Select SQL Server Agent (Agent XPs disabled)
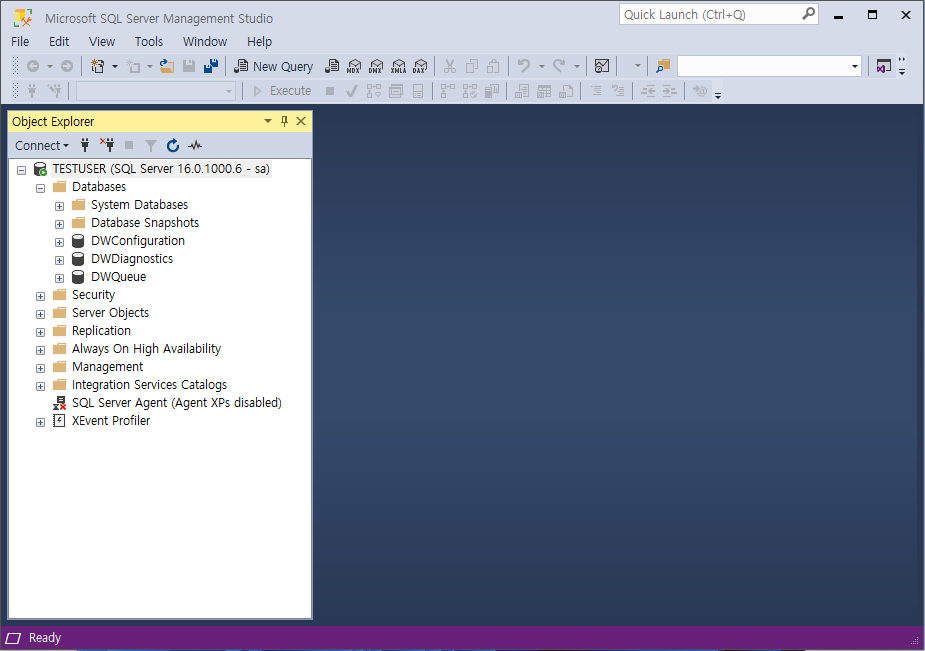925x651 pixels. (176, 403)
